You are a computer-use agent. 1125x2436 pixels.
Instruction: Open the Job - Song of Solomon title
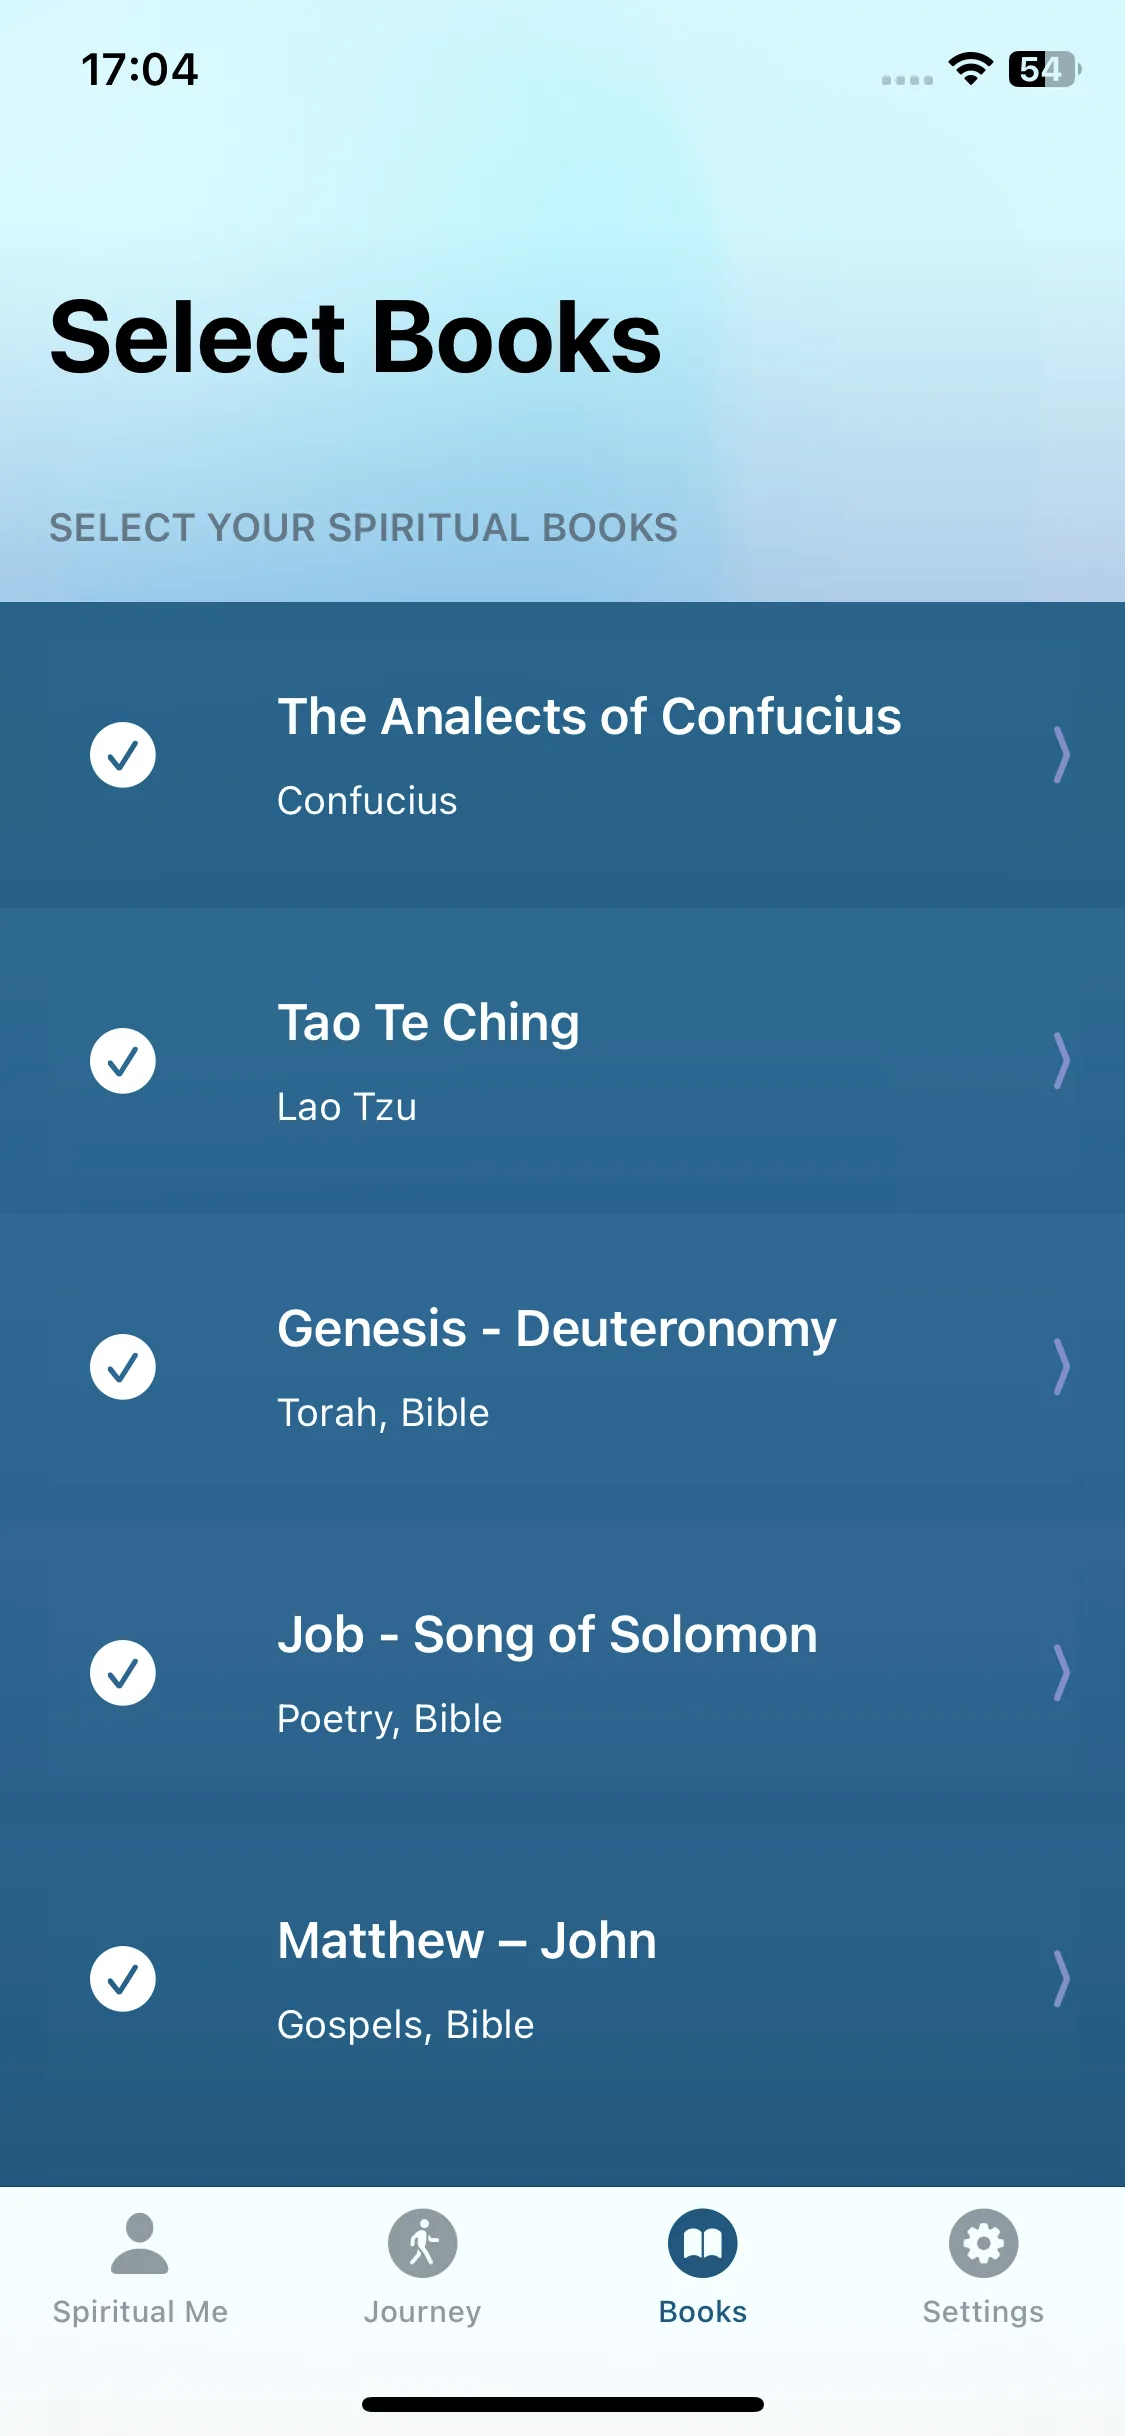pos(547,1635)
